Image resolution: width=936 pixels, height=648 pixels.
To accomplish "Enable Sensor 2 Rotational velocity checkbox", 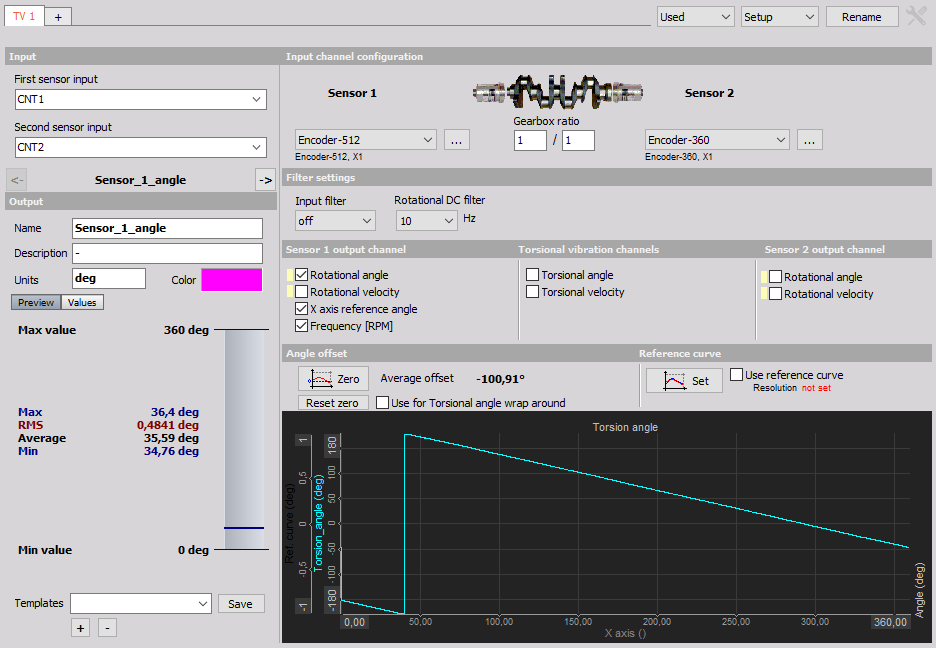I will [775, 294].
